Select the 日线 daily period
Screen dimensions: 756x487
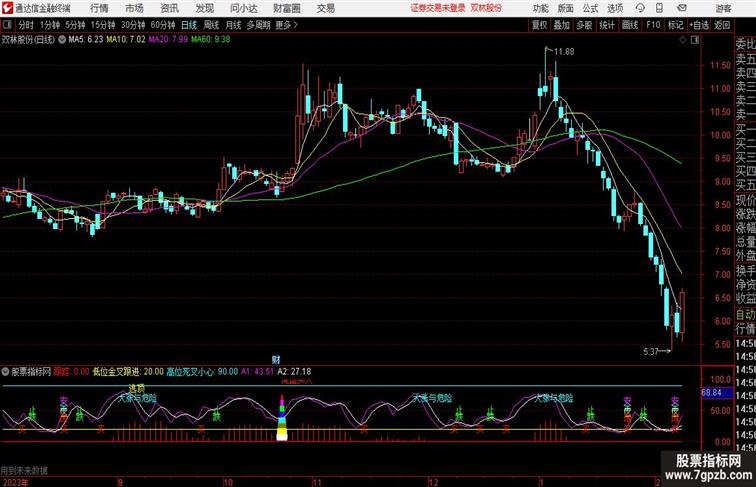tap(189, 25)
